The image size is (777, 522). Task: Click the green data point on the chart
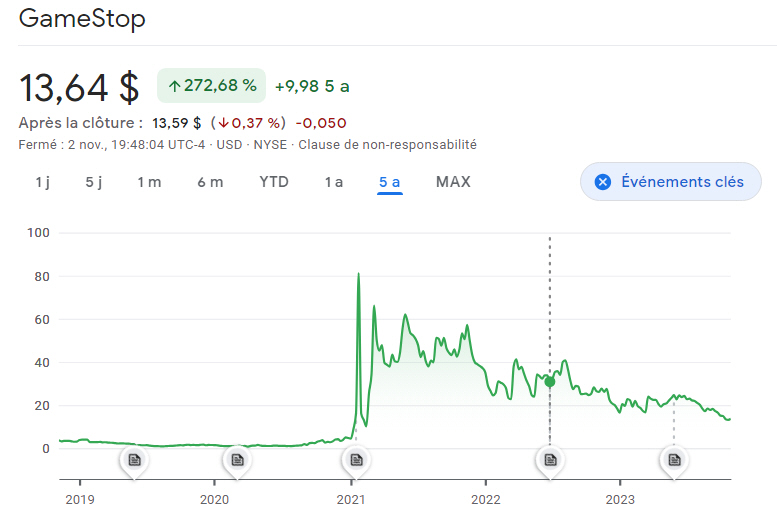(549, 382)
